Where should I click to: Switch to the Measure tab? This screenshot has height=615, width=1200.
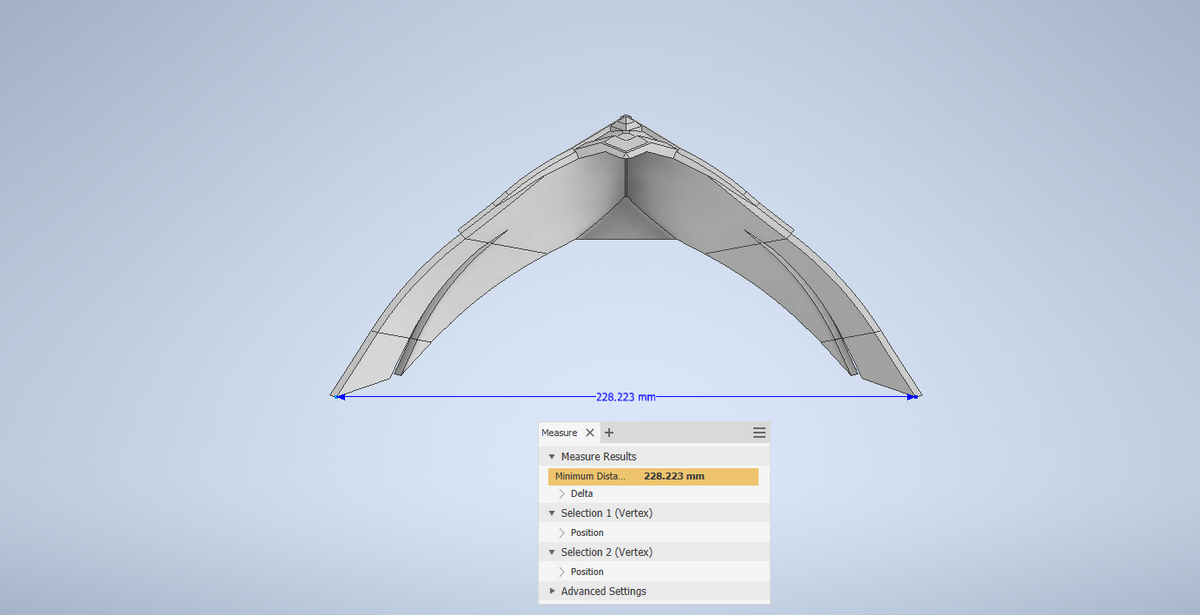(x=559, y=433)
